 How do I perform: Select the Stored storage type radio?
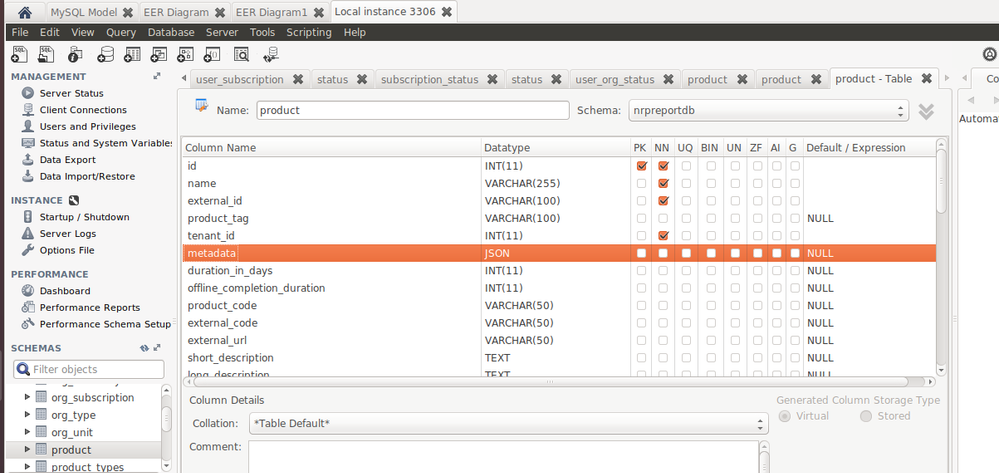866,416
